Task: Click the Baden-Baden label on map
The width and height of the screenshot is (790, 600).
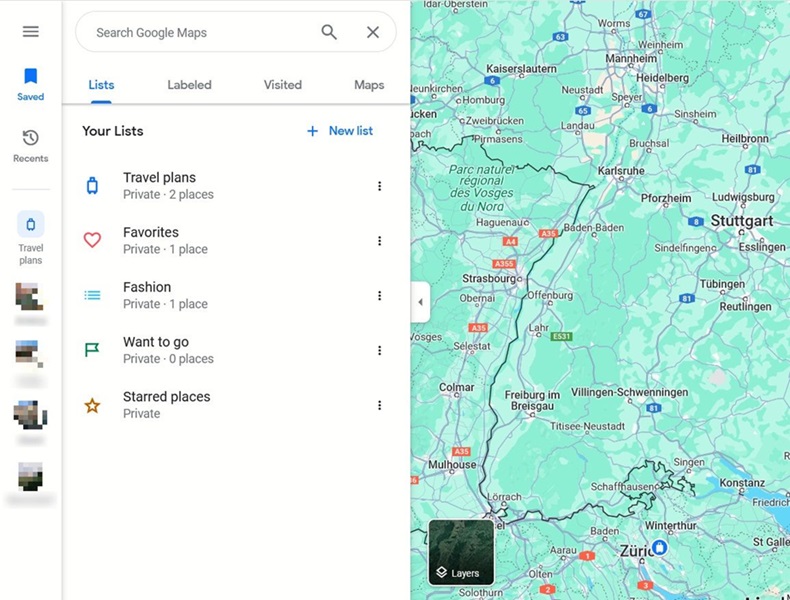Action: [594, 228]
